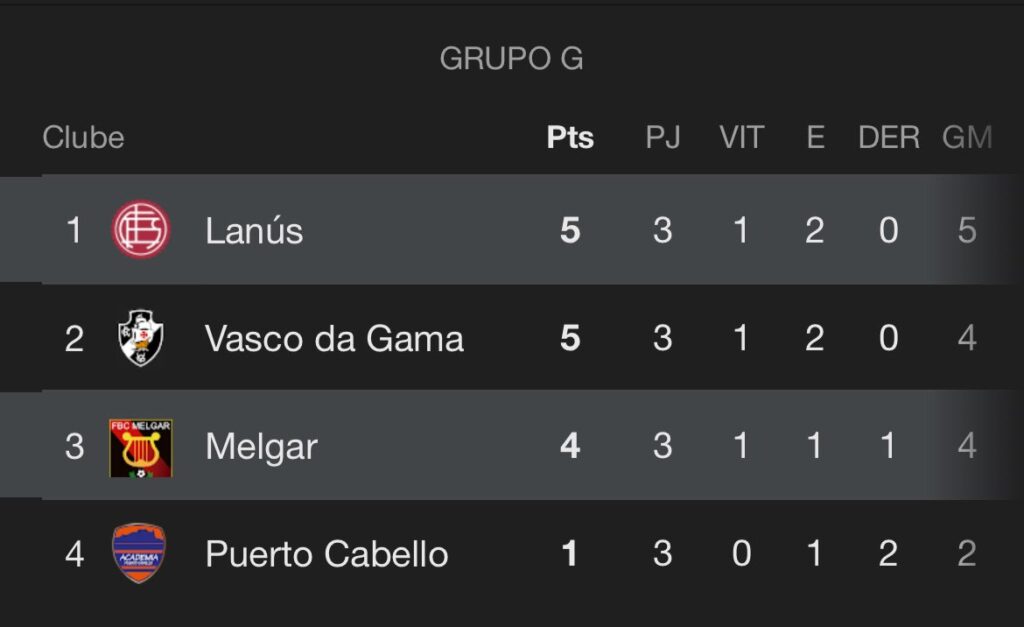The width and height of the screenshot is (1024, 627).
Task: Click the Vasco da Gama crest
Action: 141,338
